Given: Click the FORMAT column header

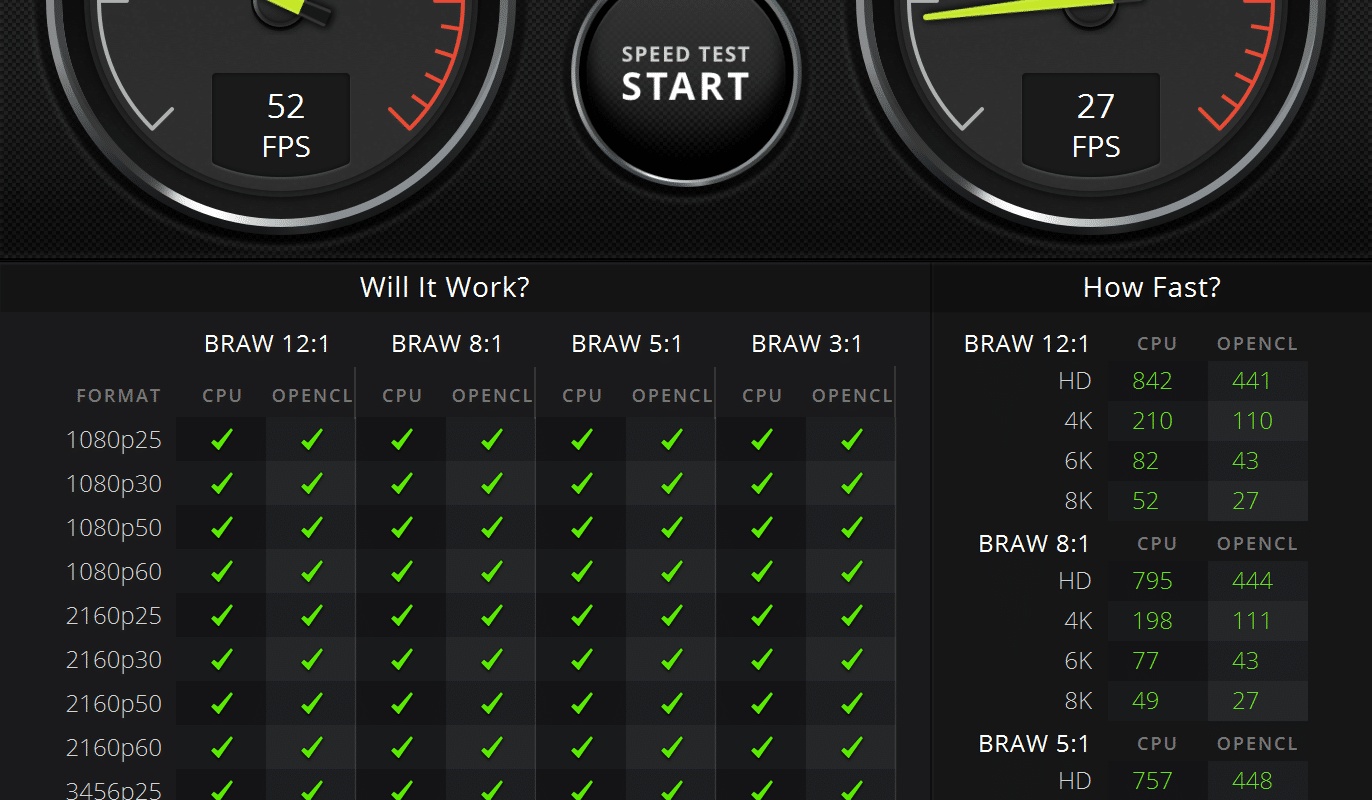Looking at the screenshot, I should (119, 396).
